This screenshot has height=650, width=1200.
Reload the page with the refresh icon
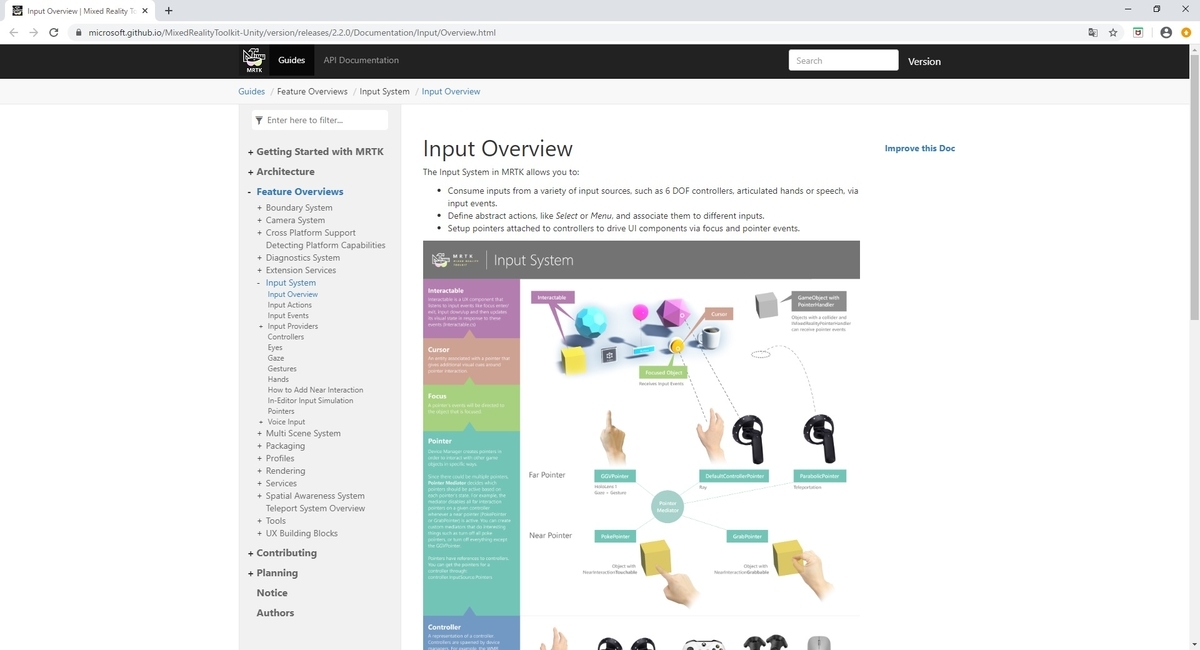[53, 32]
